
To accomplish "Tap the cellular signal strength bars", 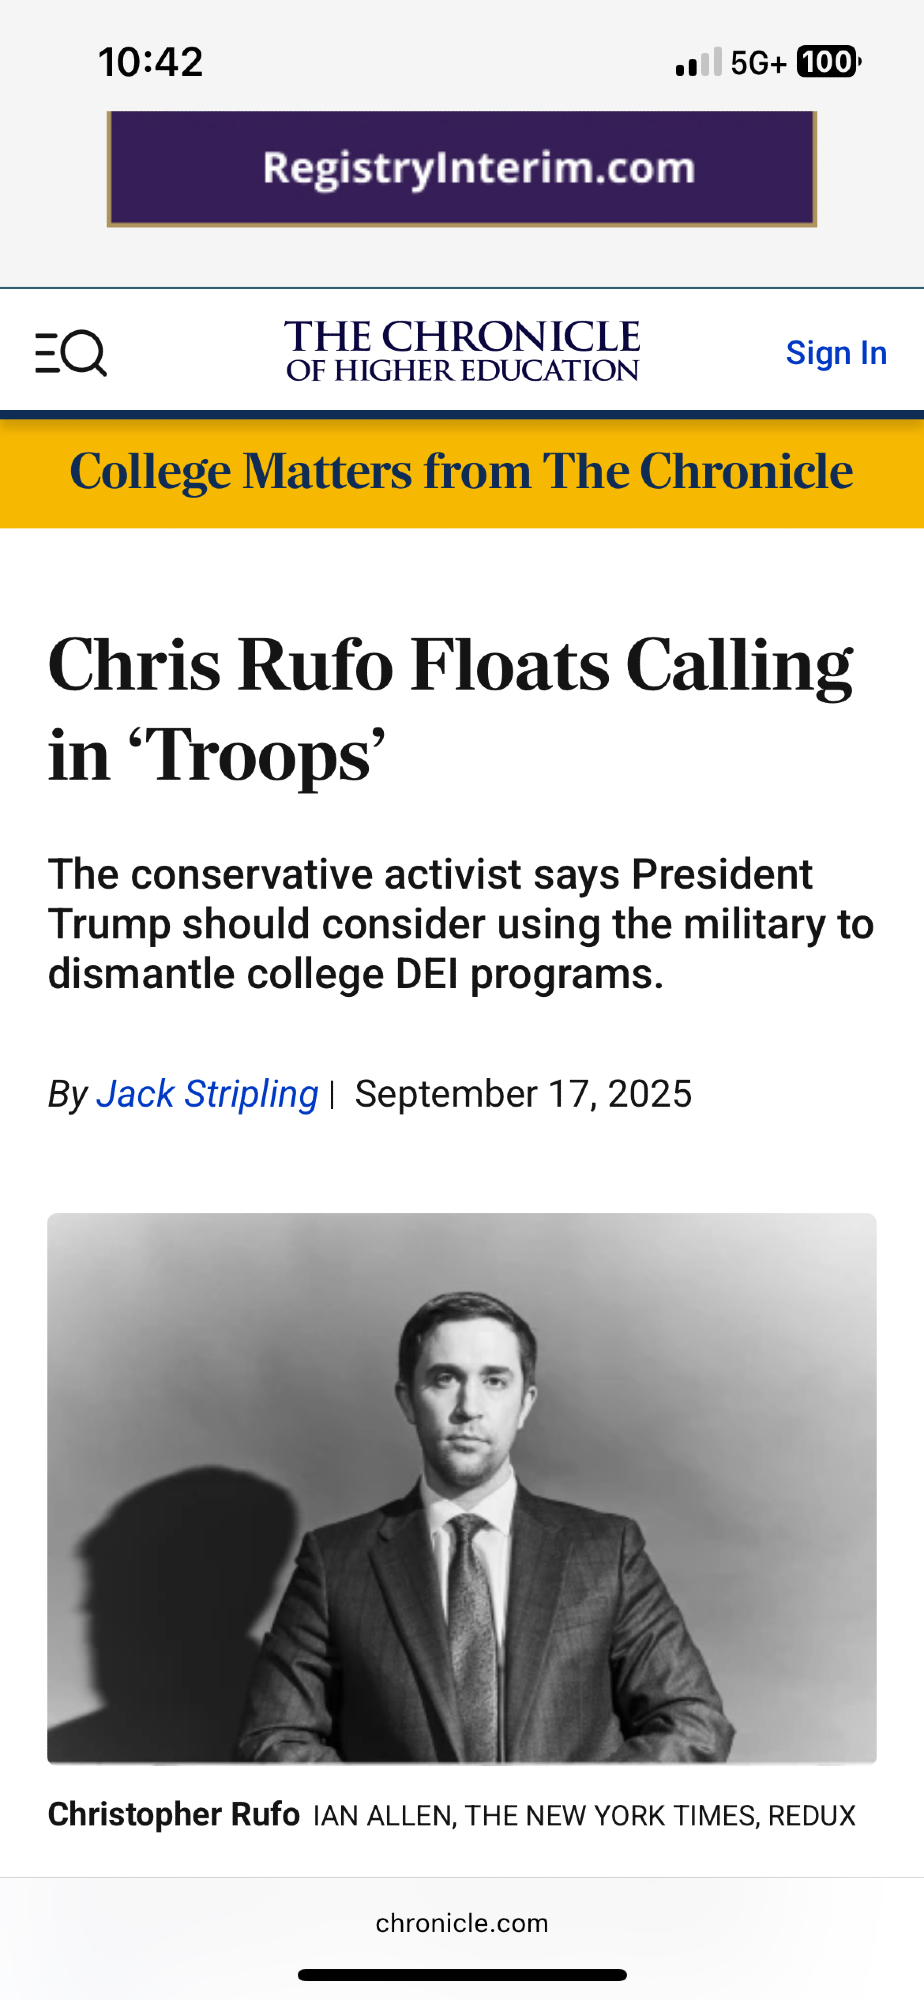I will tap(698, 63).
